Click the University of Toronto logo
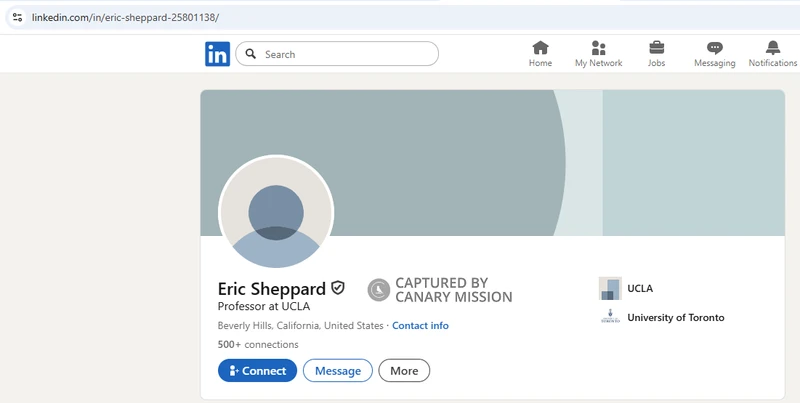 610,317
